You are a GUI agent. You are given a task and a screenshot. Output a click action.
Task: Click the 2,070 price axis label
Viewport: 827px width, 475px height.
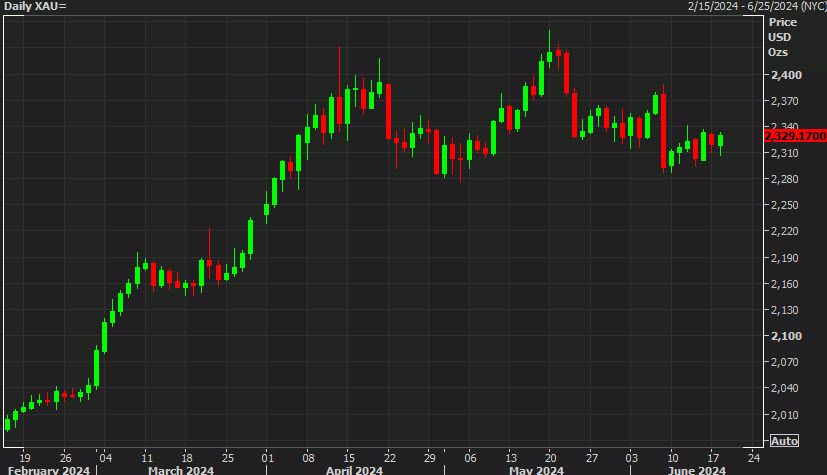[x=785, y=362]
